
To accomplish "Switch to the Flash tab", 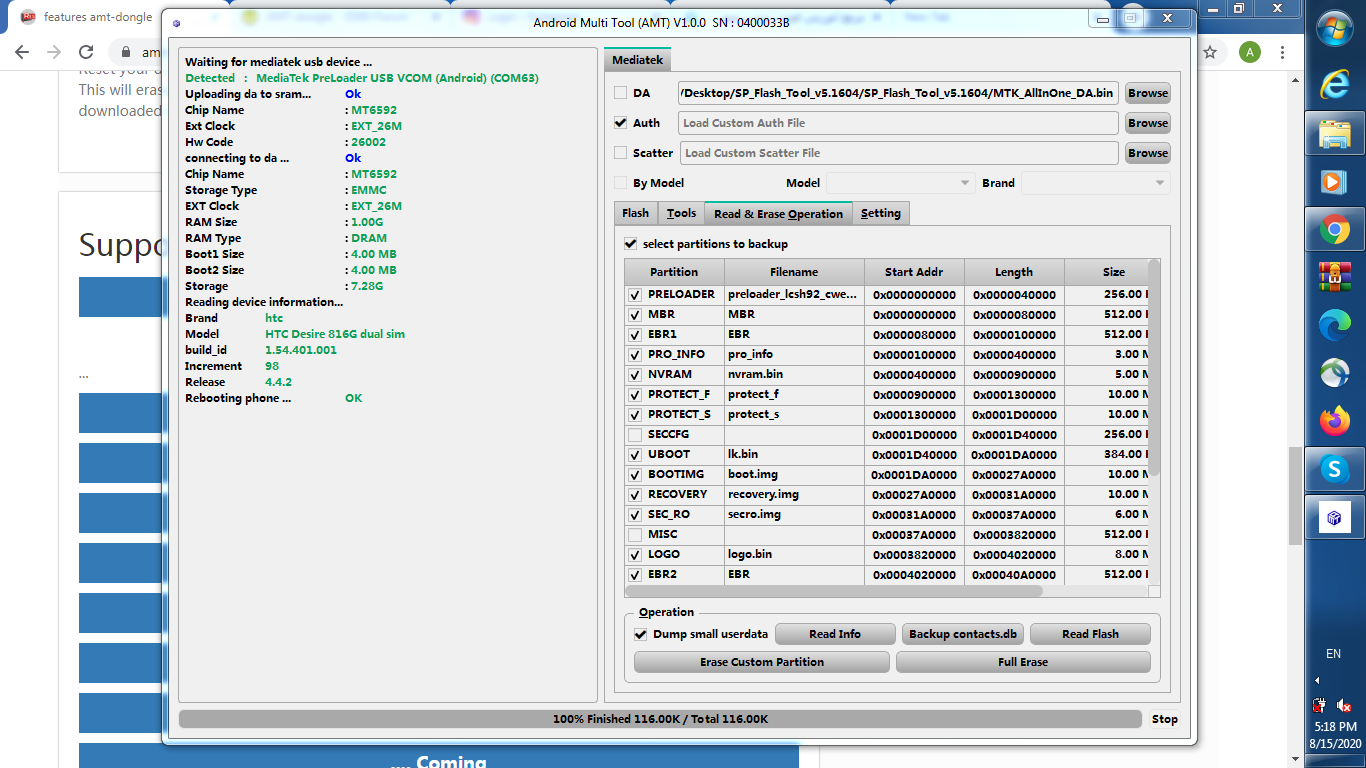I will (636, 213).
